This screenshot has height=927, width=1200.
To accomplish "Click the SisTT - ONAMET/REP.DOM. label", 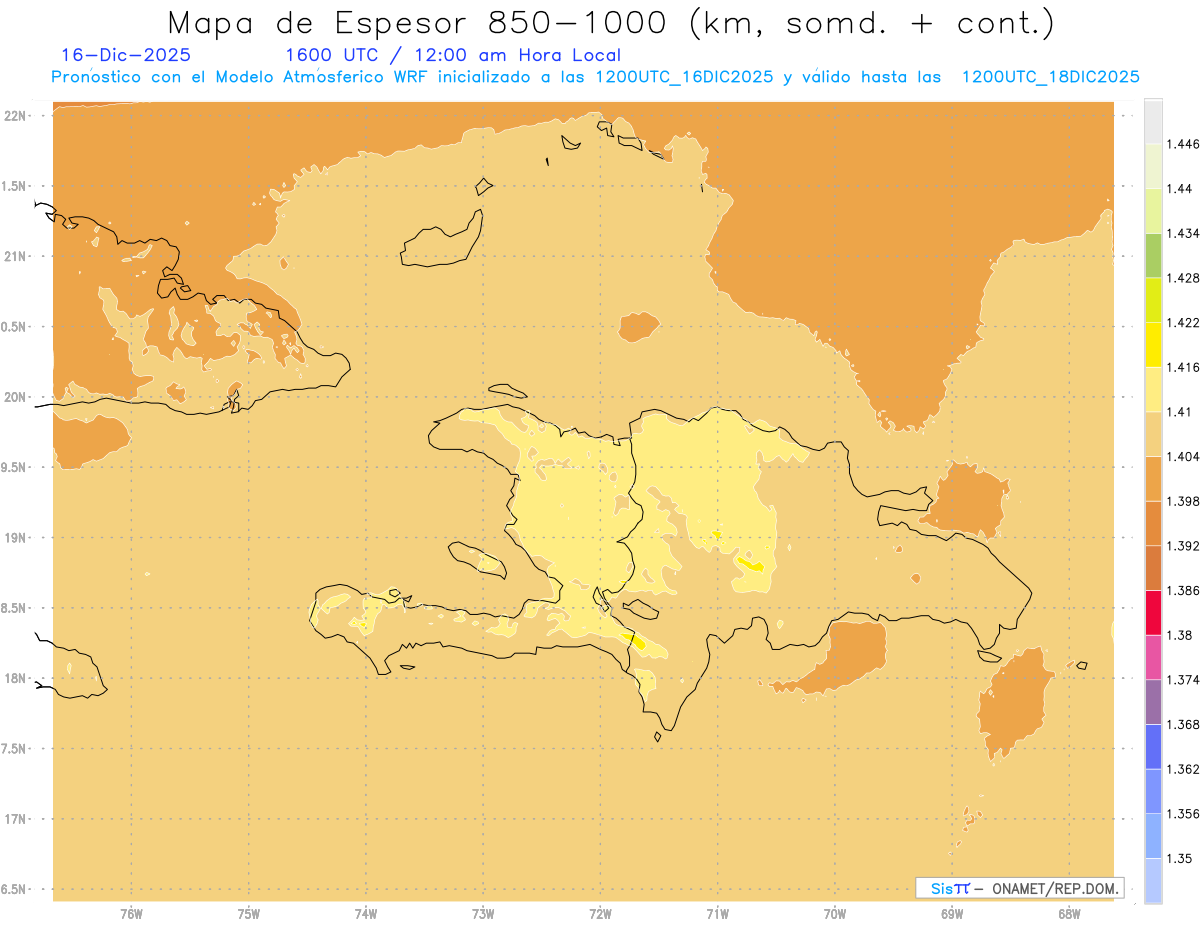I will 1020,888.
